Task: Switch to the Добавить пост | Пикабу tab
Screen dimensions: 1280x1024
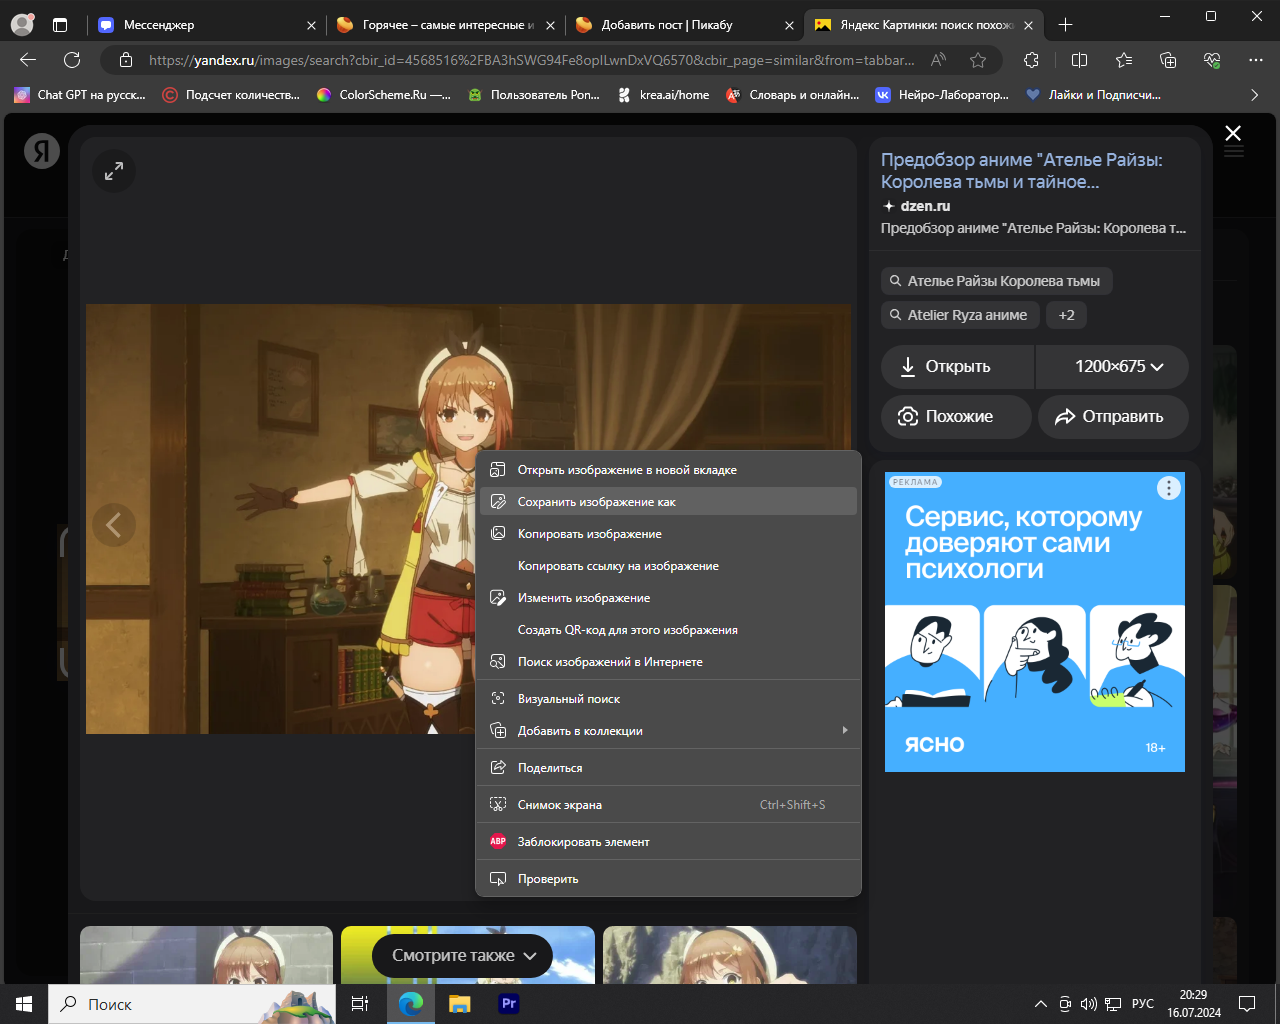Action: 667,25
